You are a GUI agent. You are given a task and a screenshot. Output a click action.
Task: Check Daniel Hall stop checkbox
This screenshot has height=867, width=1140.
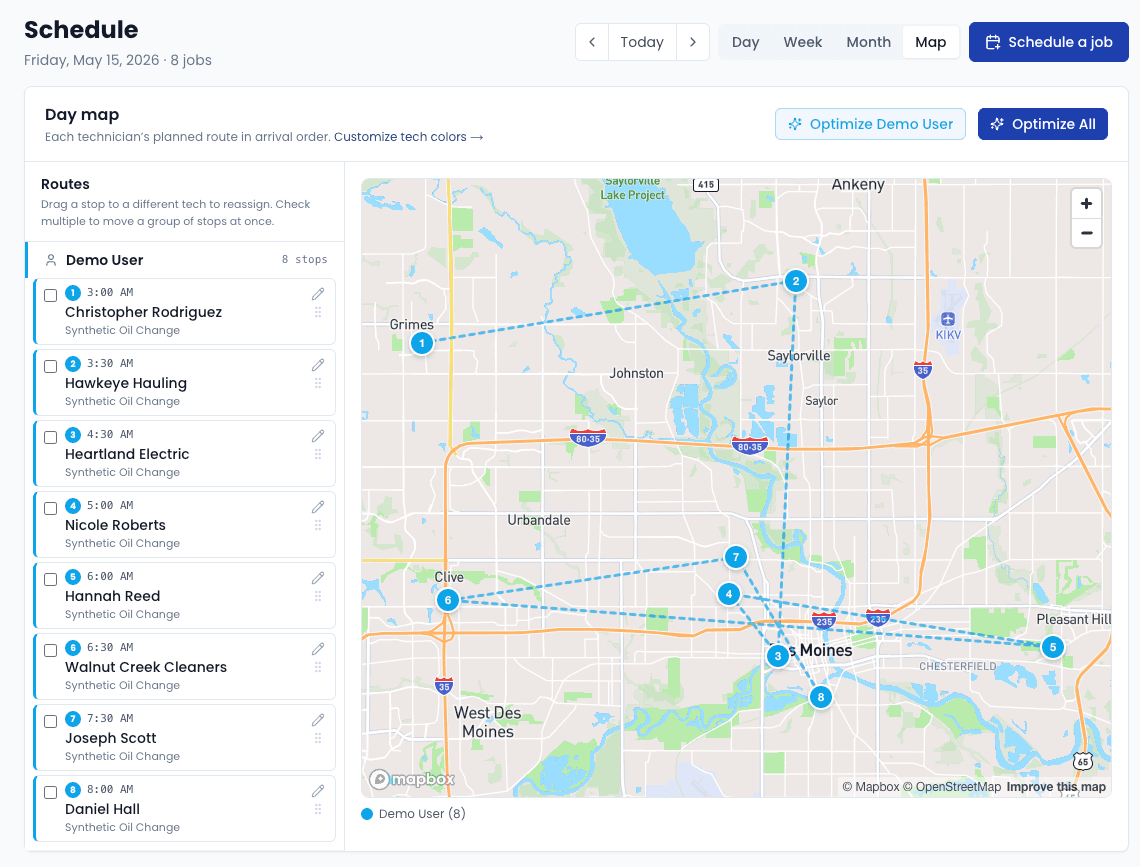click(50, 792)
